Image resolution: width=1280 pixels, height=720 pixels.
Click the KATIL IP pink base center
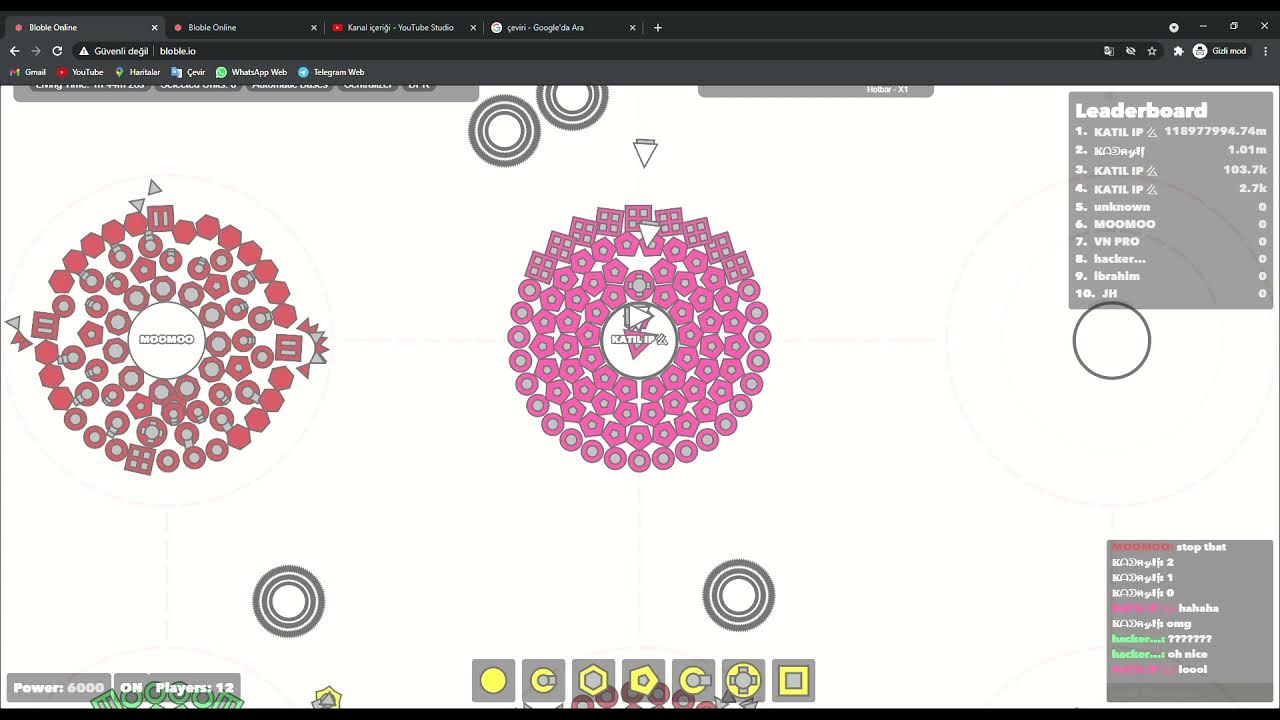639,340
